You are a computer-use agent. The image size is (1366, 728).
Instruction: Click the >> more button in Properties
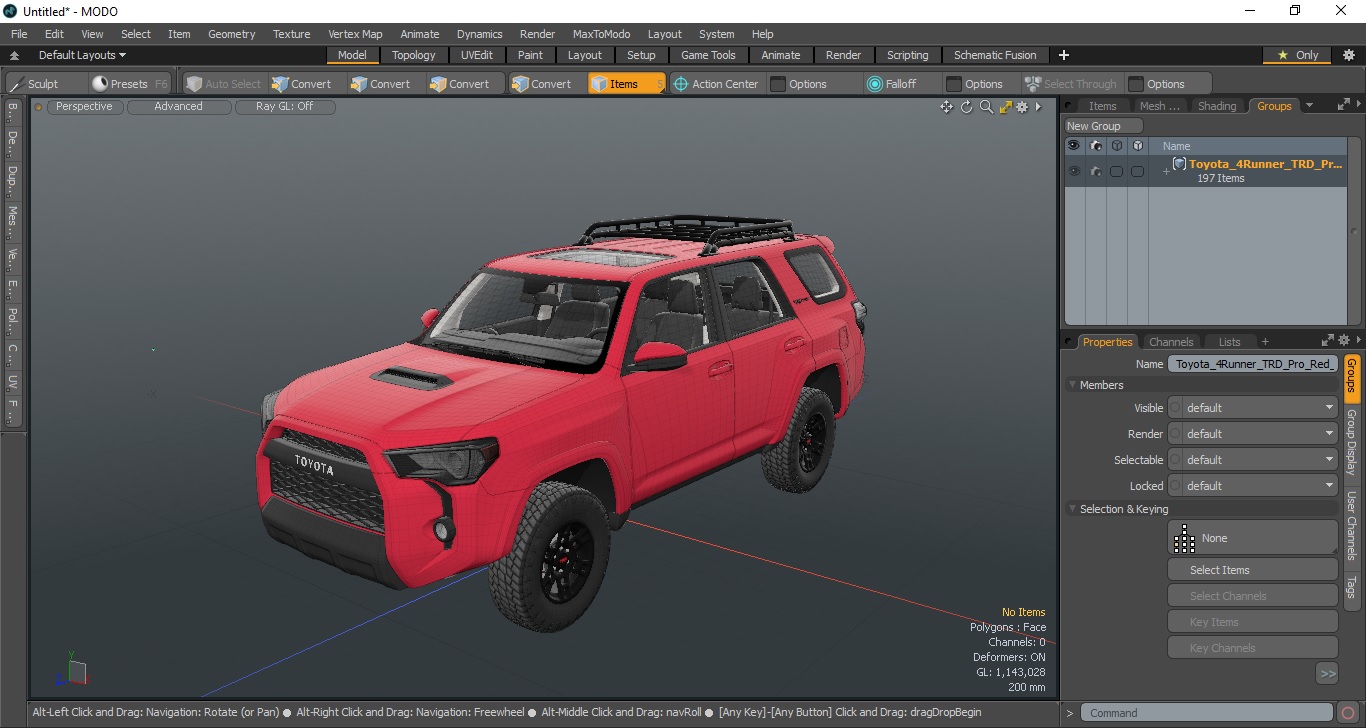(1327, 674)
